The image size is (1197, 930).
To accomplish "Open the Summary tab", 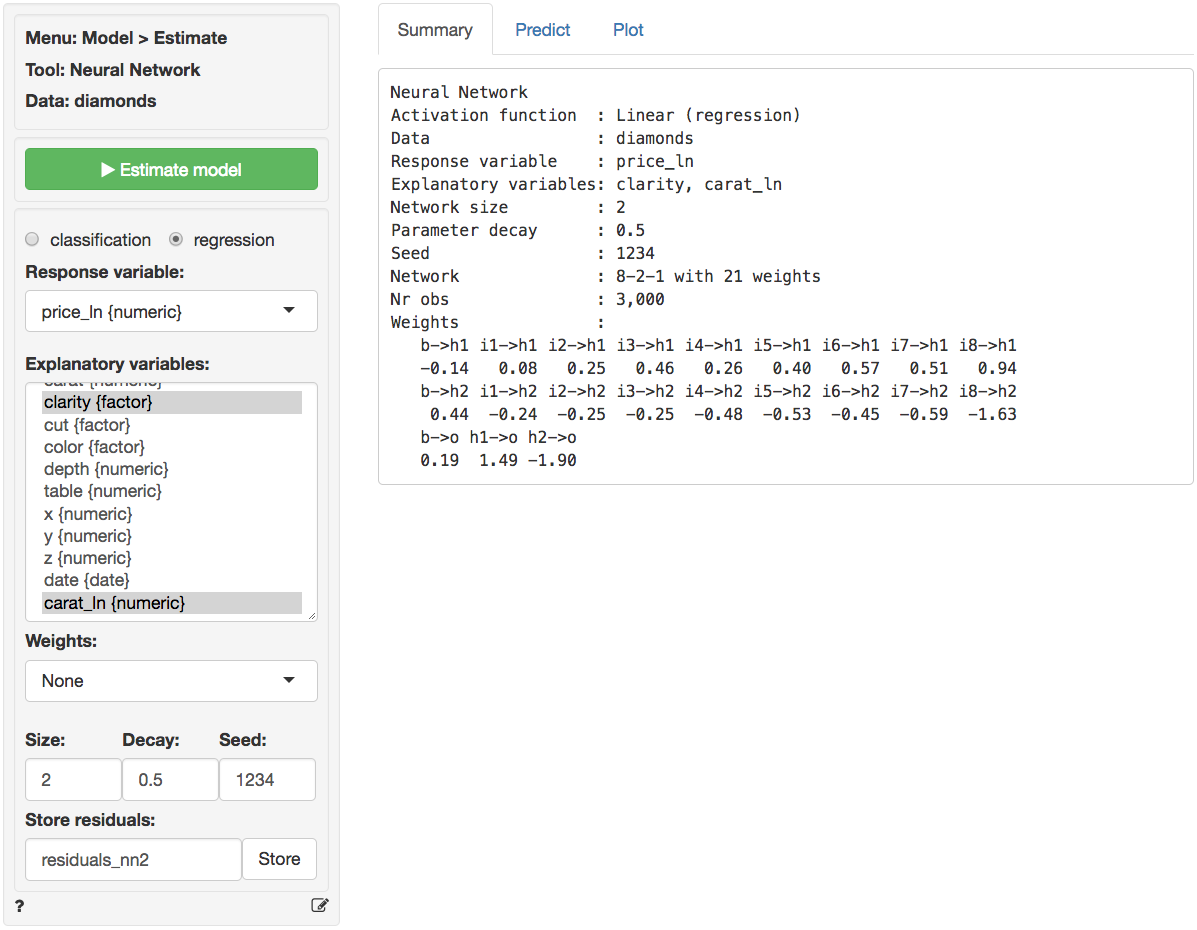I will coord(435,30).
